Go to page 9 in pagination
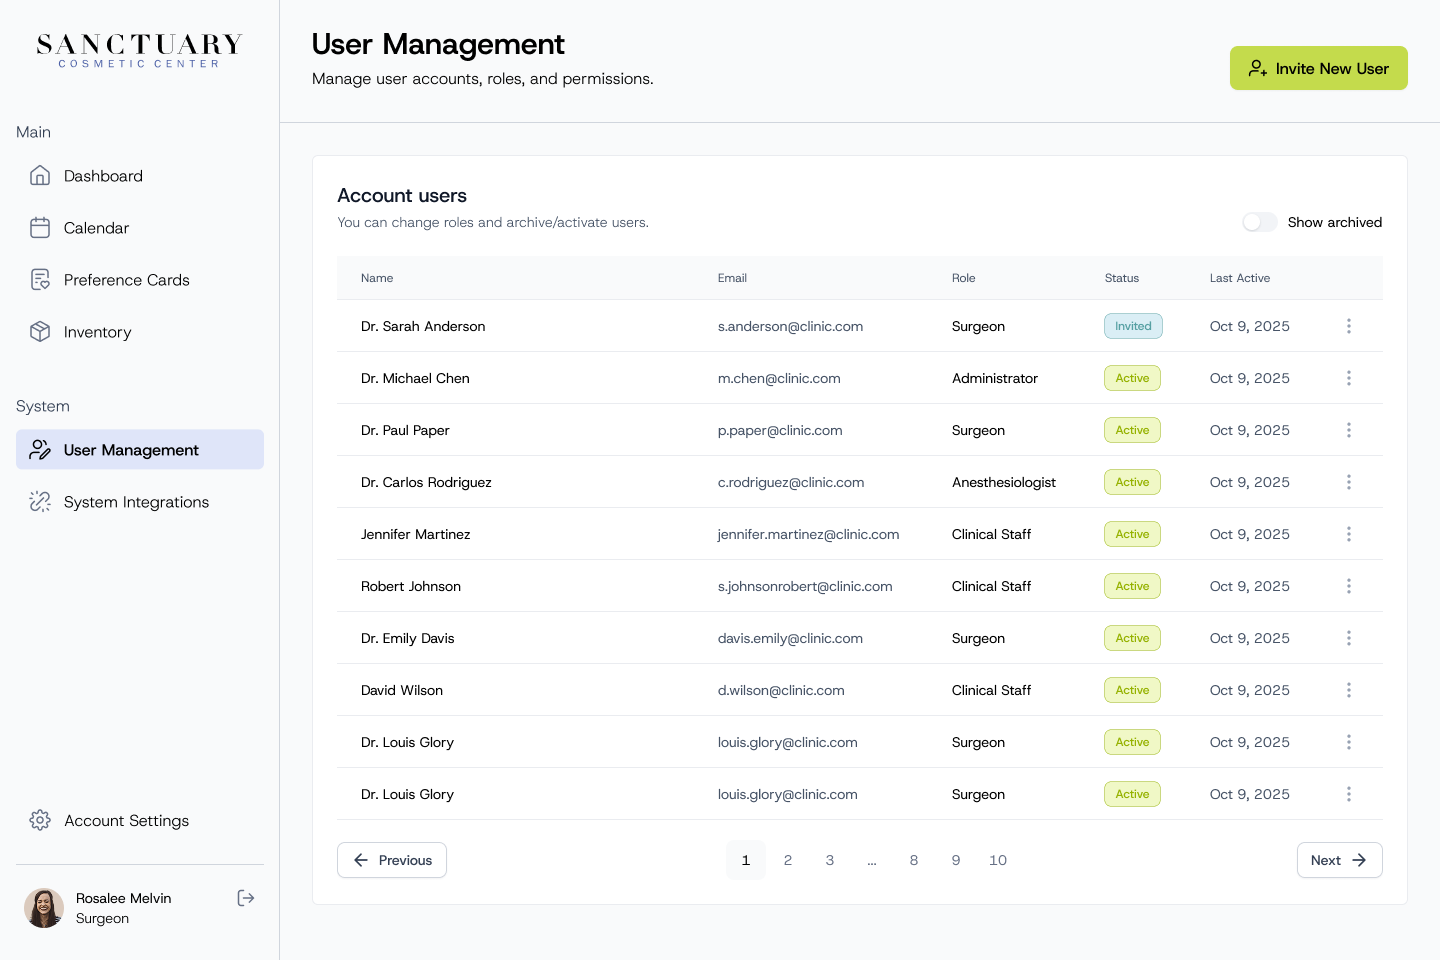 (x=956, y=860)
